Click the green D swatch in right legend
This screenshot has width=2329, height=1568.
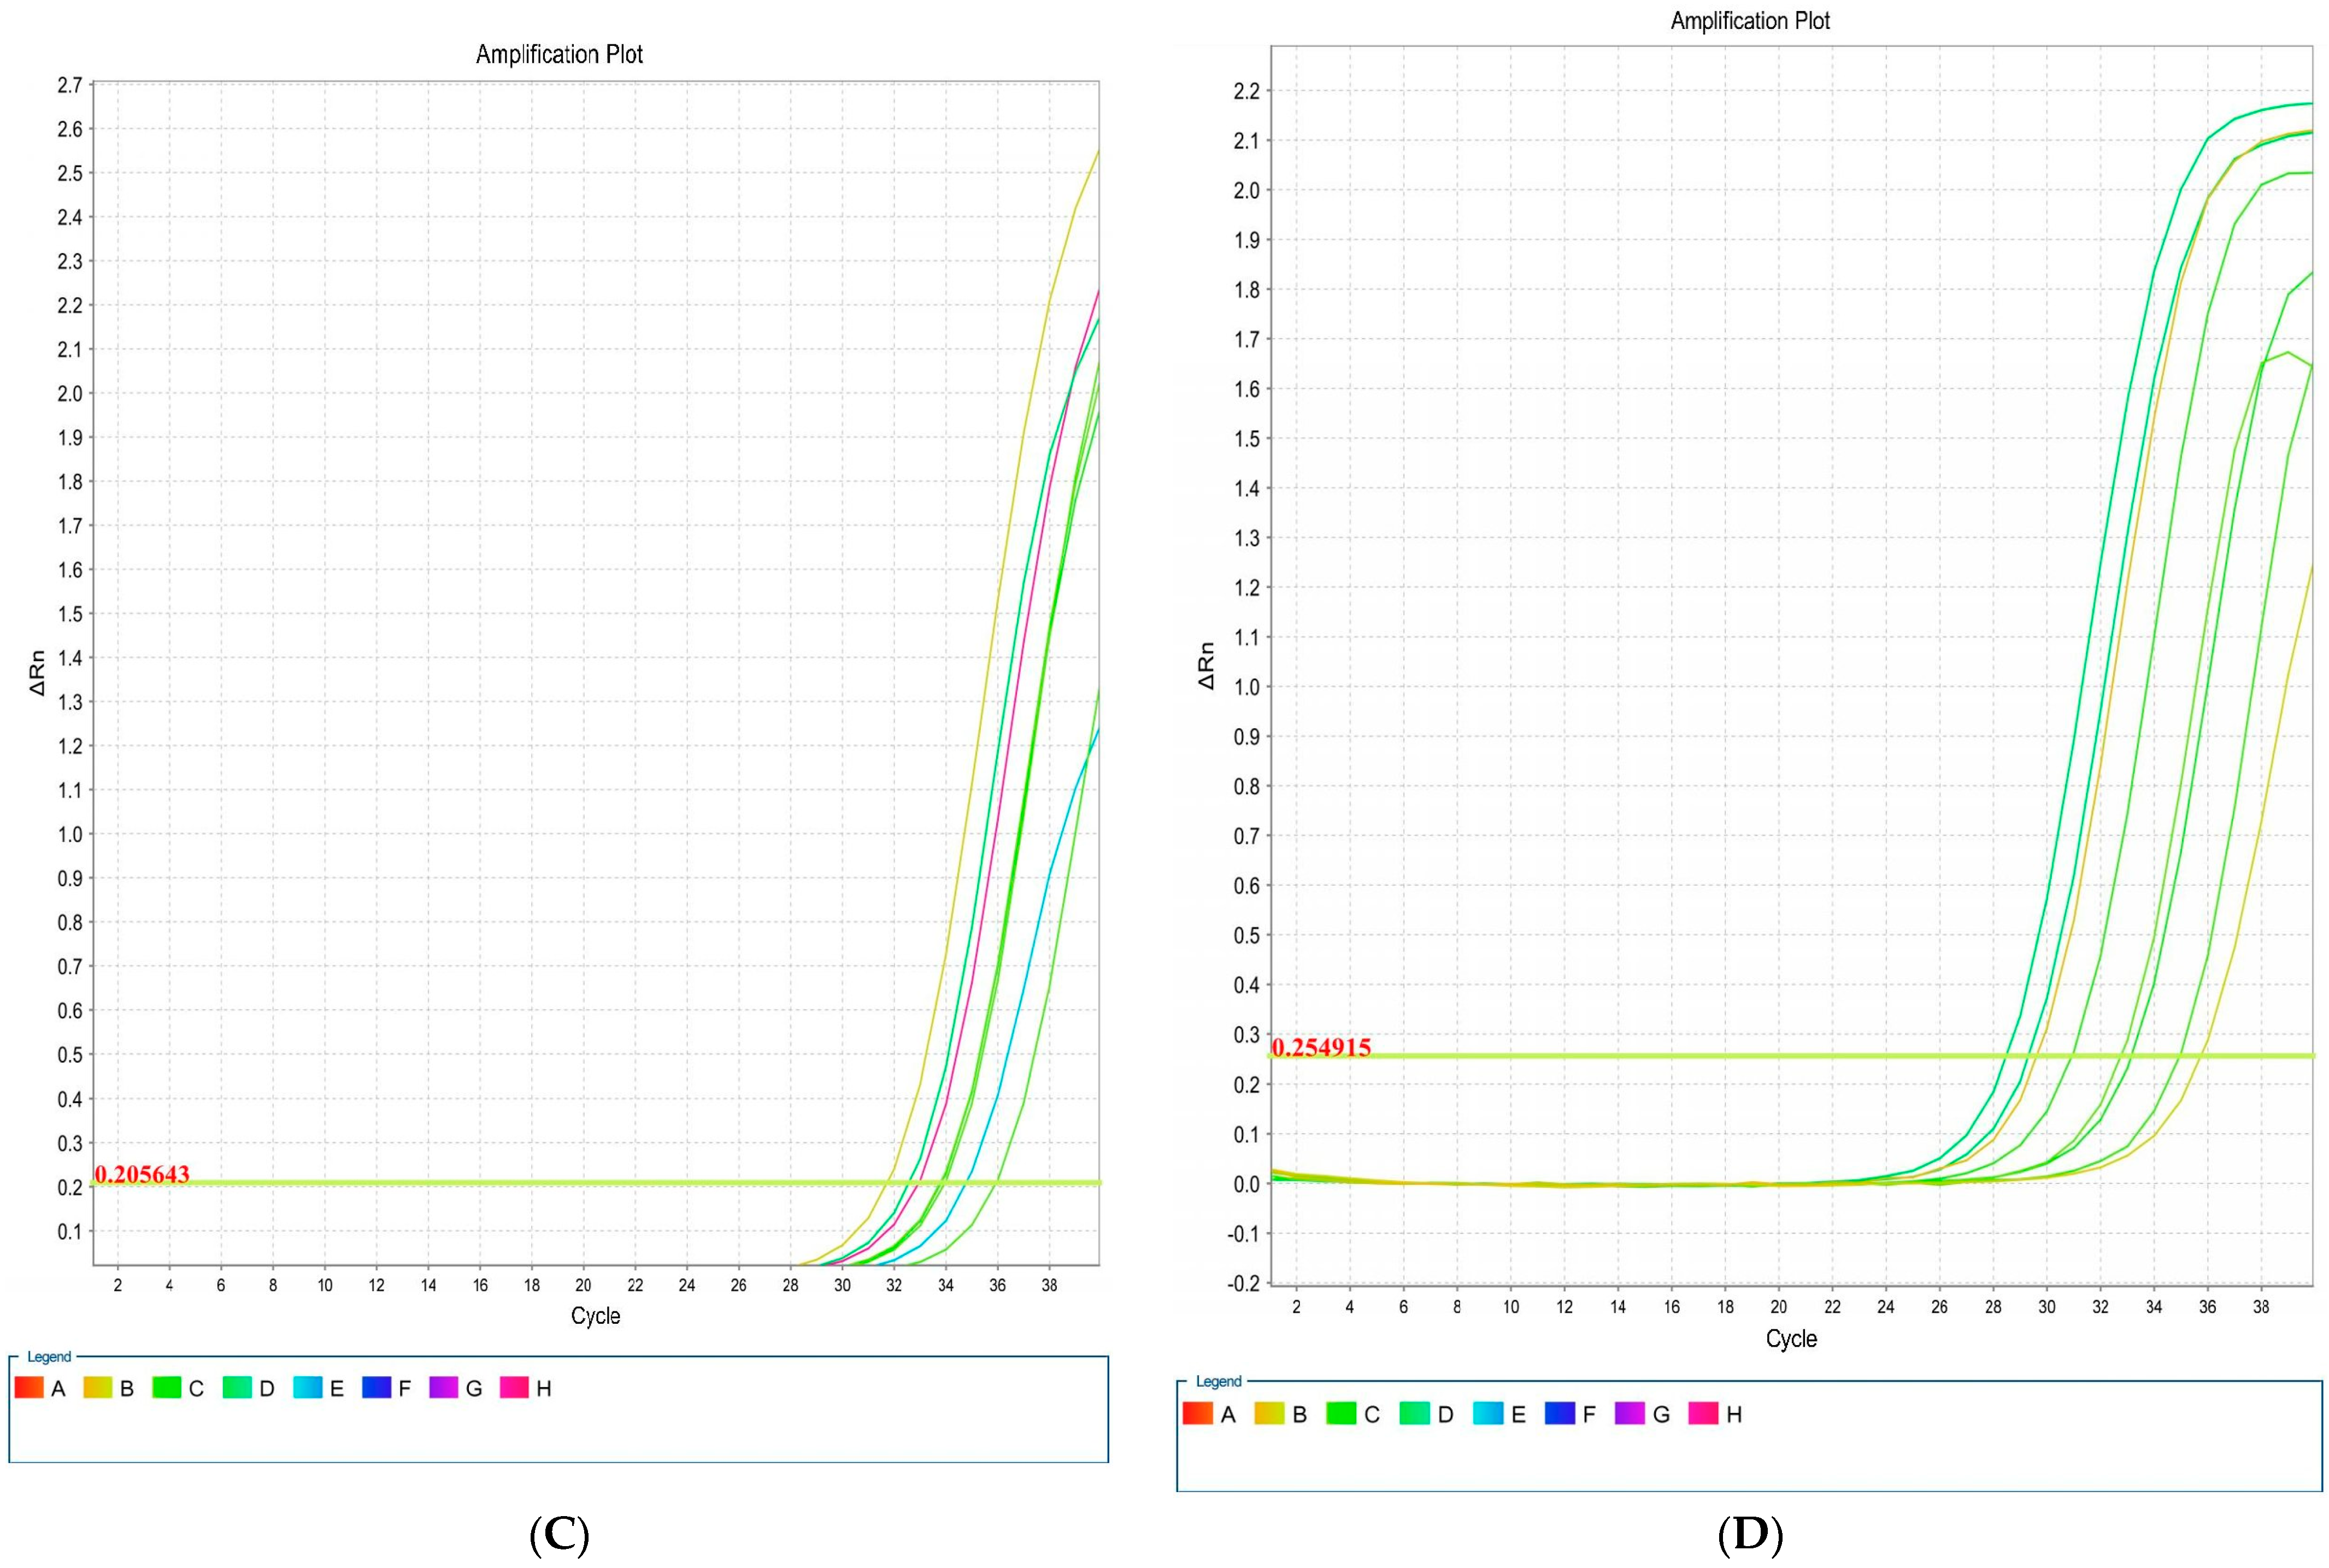(x=1415, y=1414)
